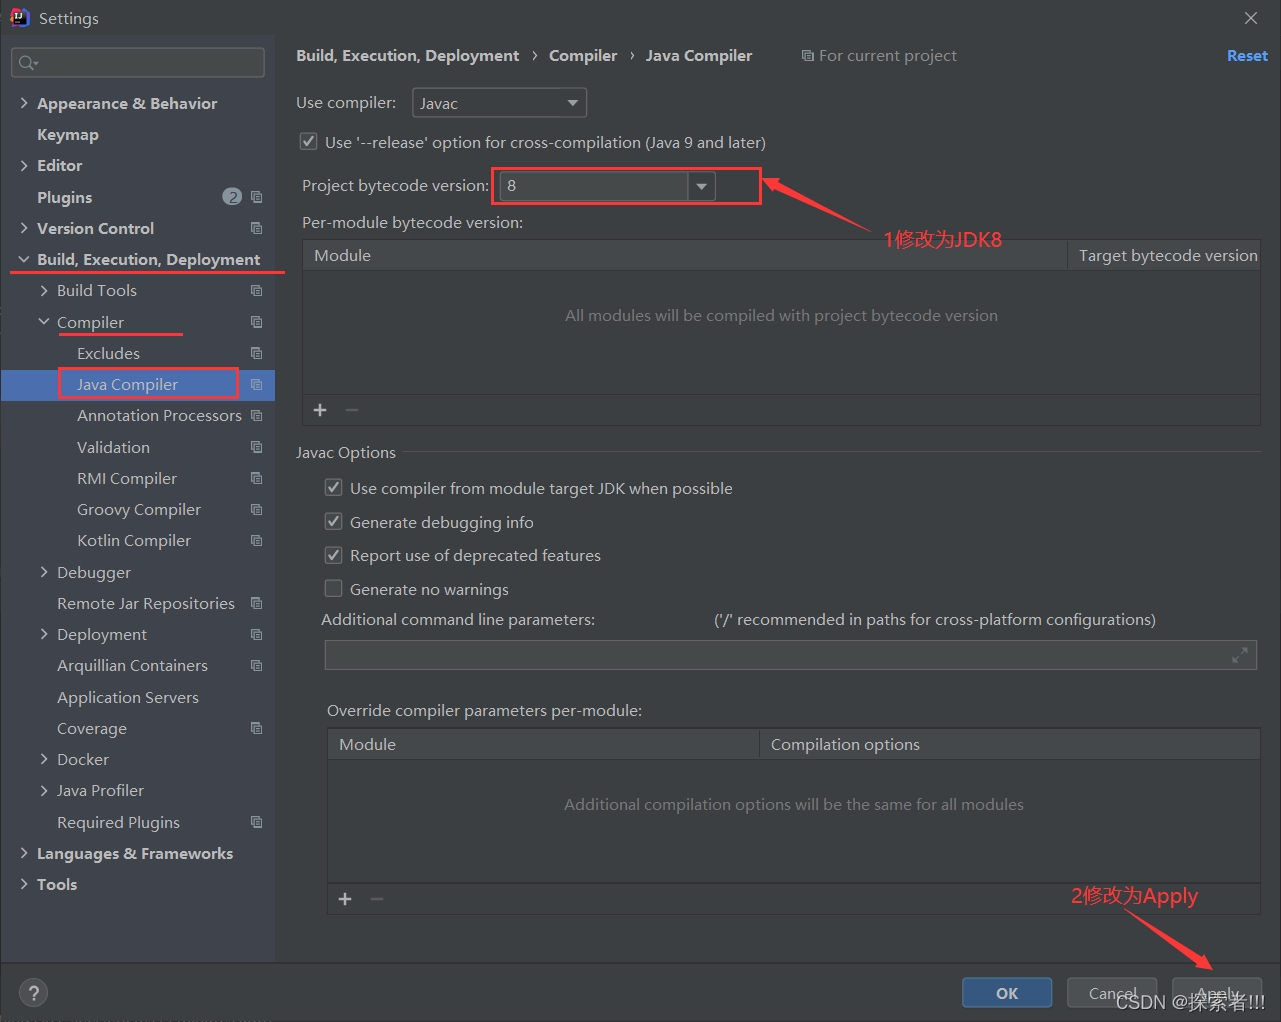Click the minus icon under override compiler parameters table

tap(377, 899)
